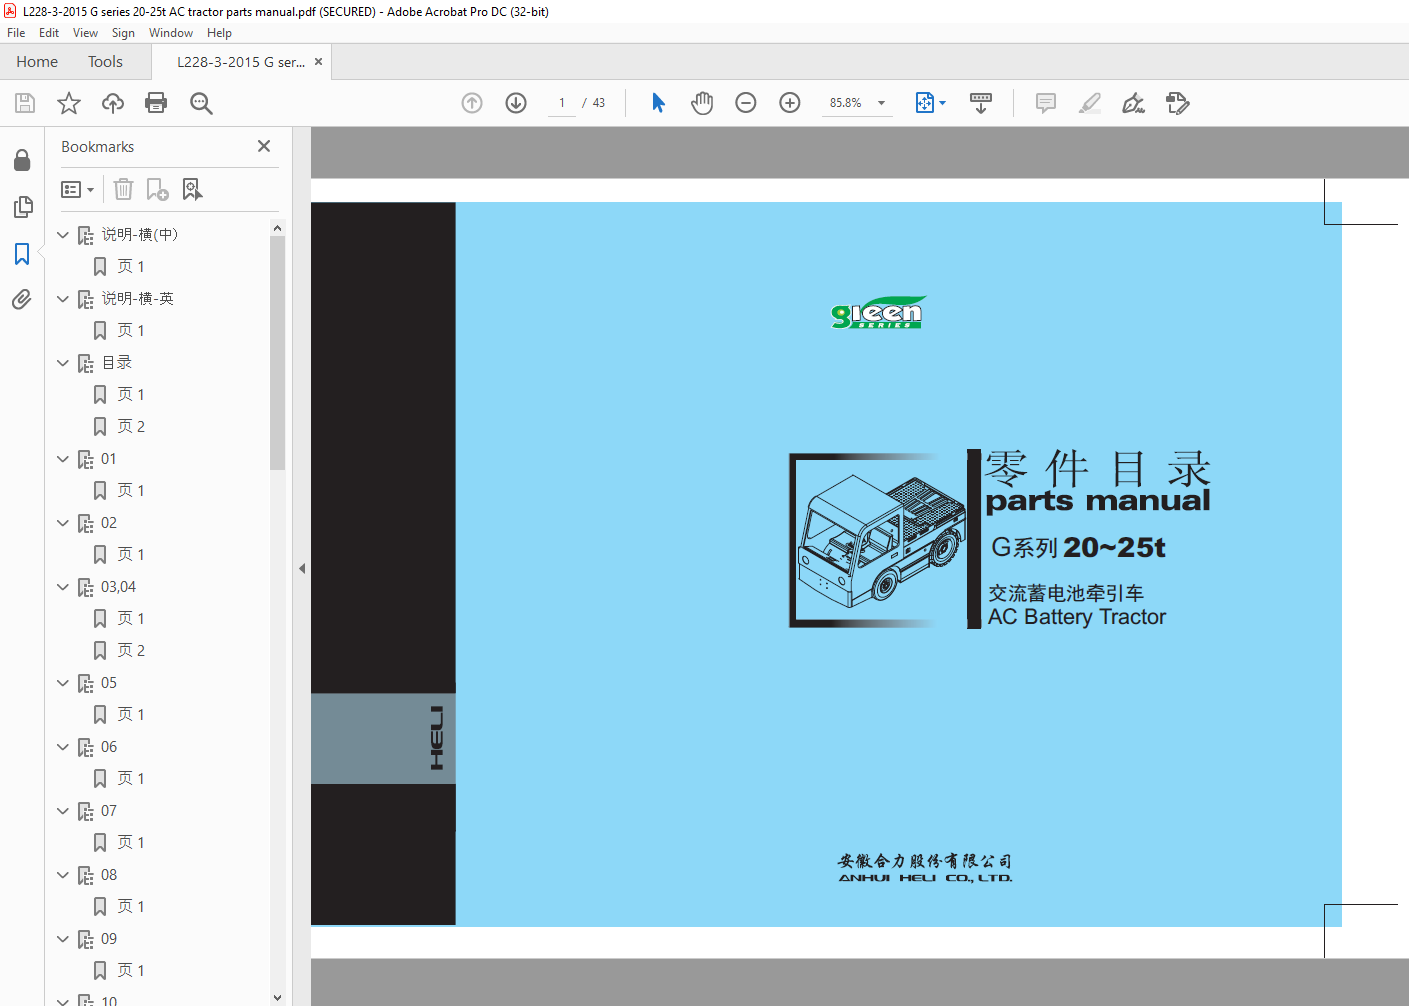Open the Window menu

(171, 33)
